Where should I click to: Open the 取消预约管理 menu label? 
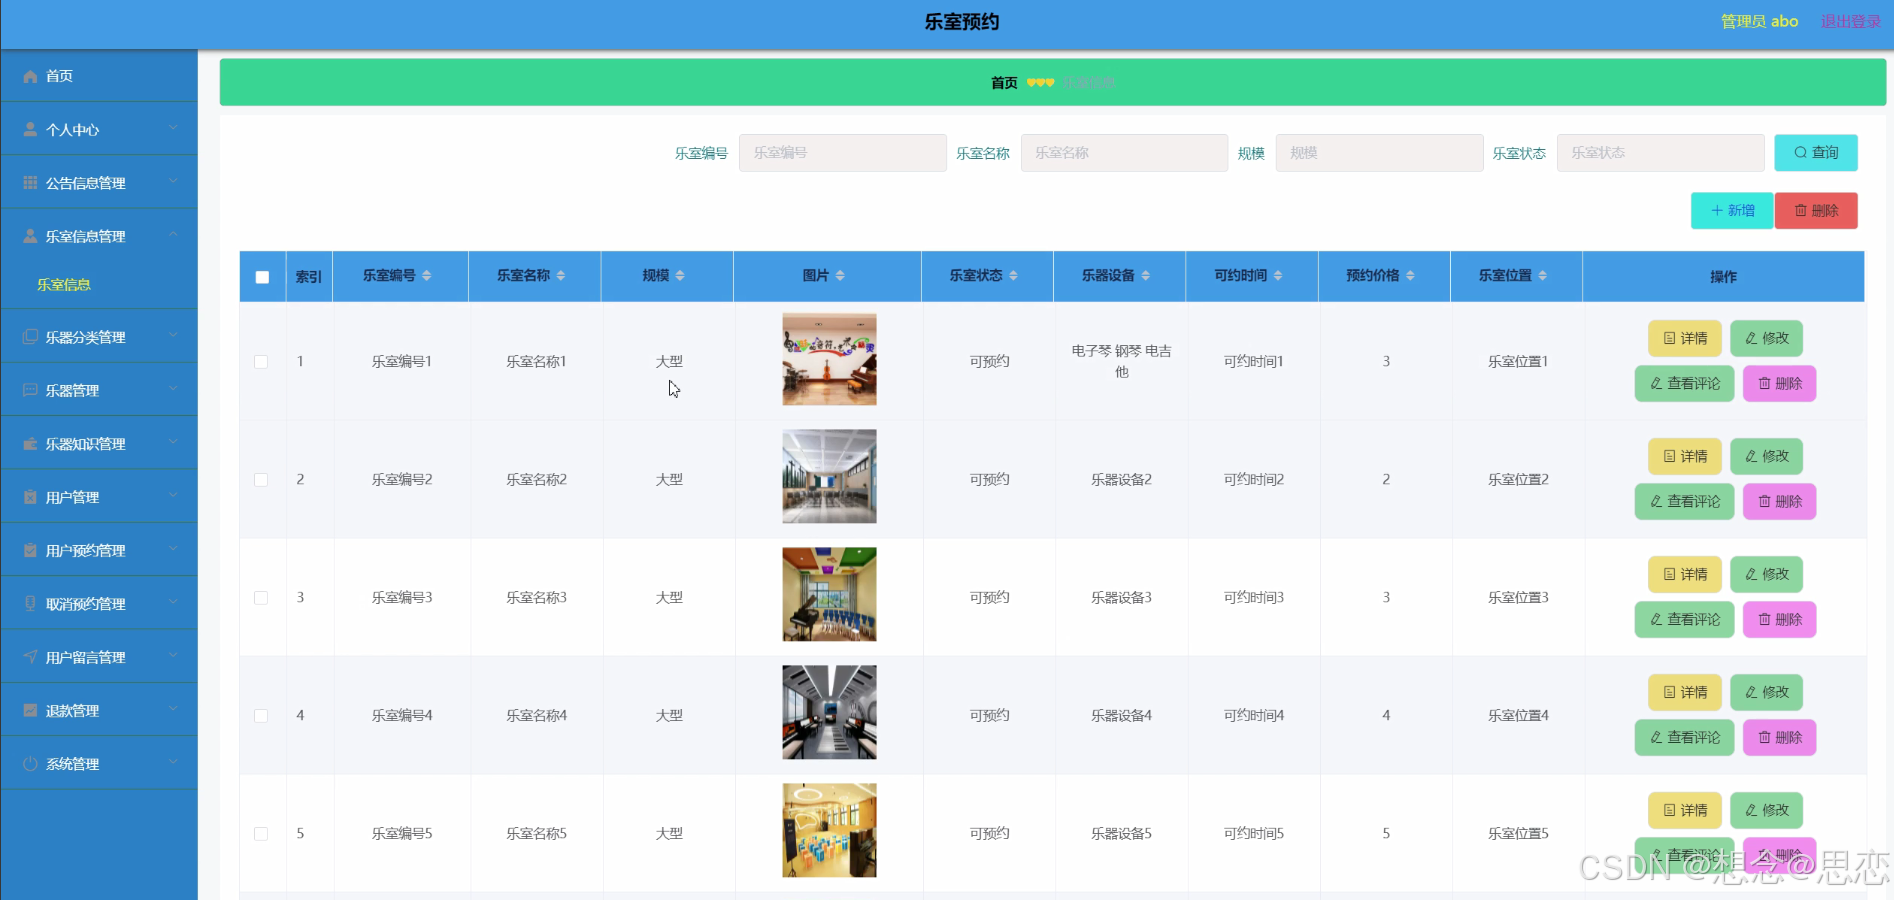point(86,604)
